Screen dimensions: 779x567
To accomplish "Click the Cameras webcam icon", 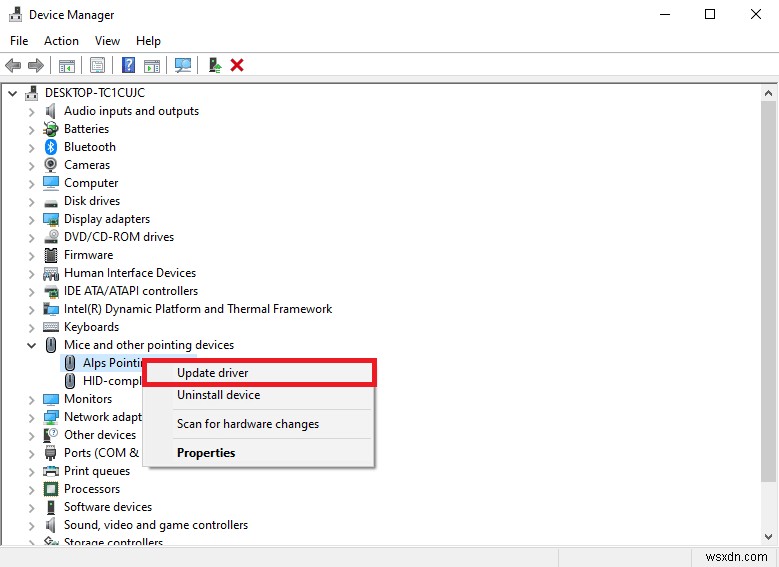I will click(x=51, y=164).
